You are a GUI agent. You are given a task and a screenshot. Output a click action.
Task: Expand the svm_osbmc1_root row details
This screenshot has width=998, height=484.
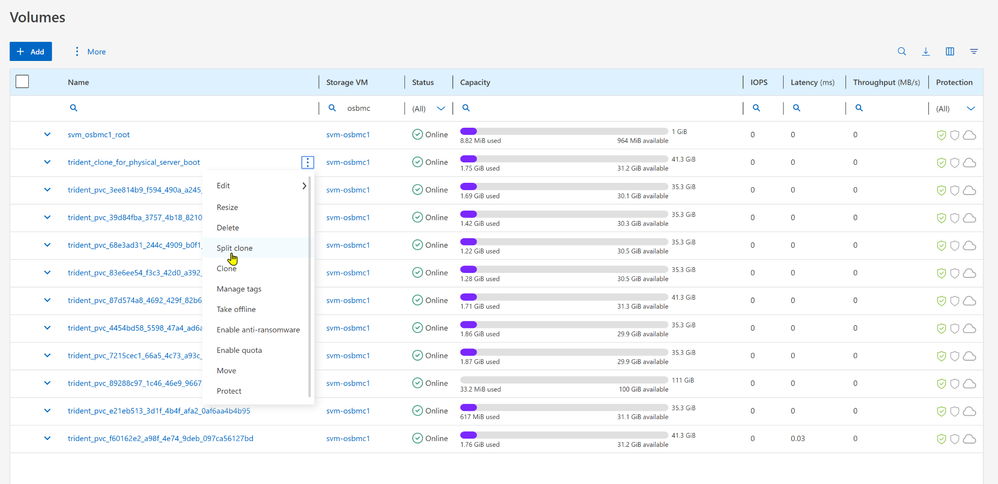click(x=47, y=135)
